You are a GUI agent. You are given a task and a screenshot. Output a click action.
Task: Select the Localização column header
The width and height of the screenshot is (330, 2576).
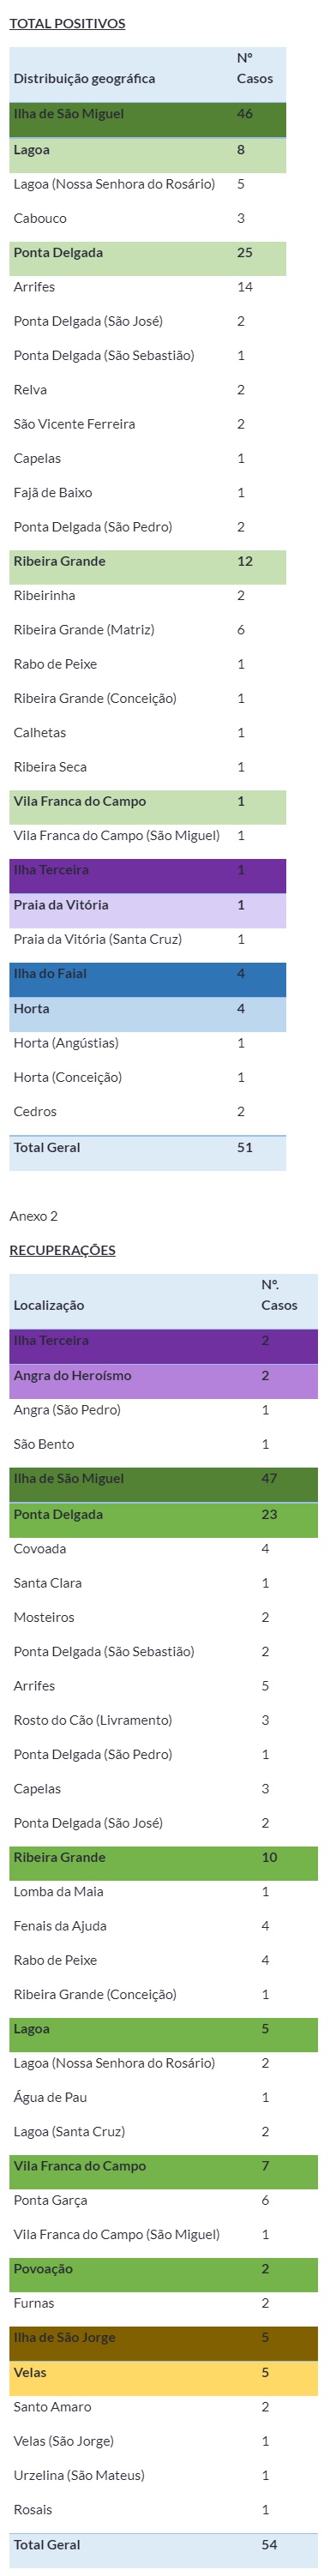coord(49,1305)
